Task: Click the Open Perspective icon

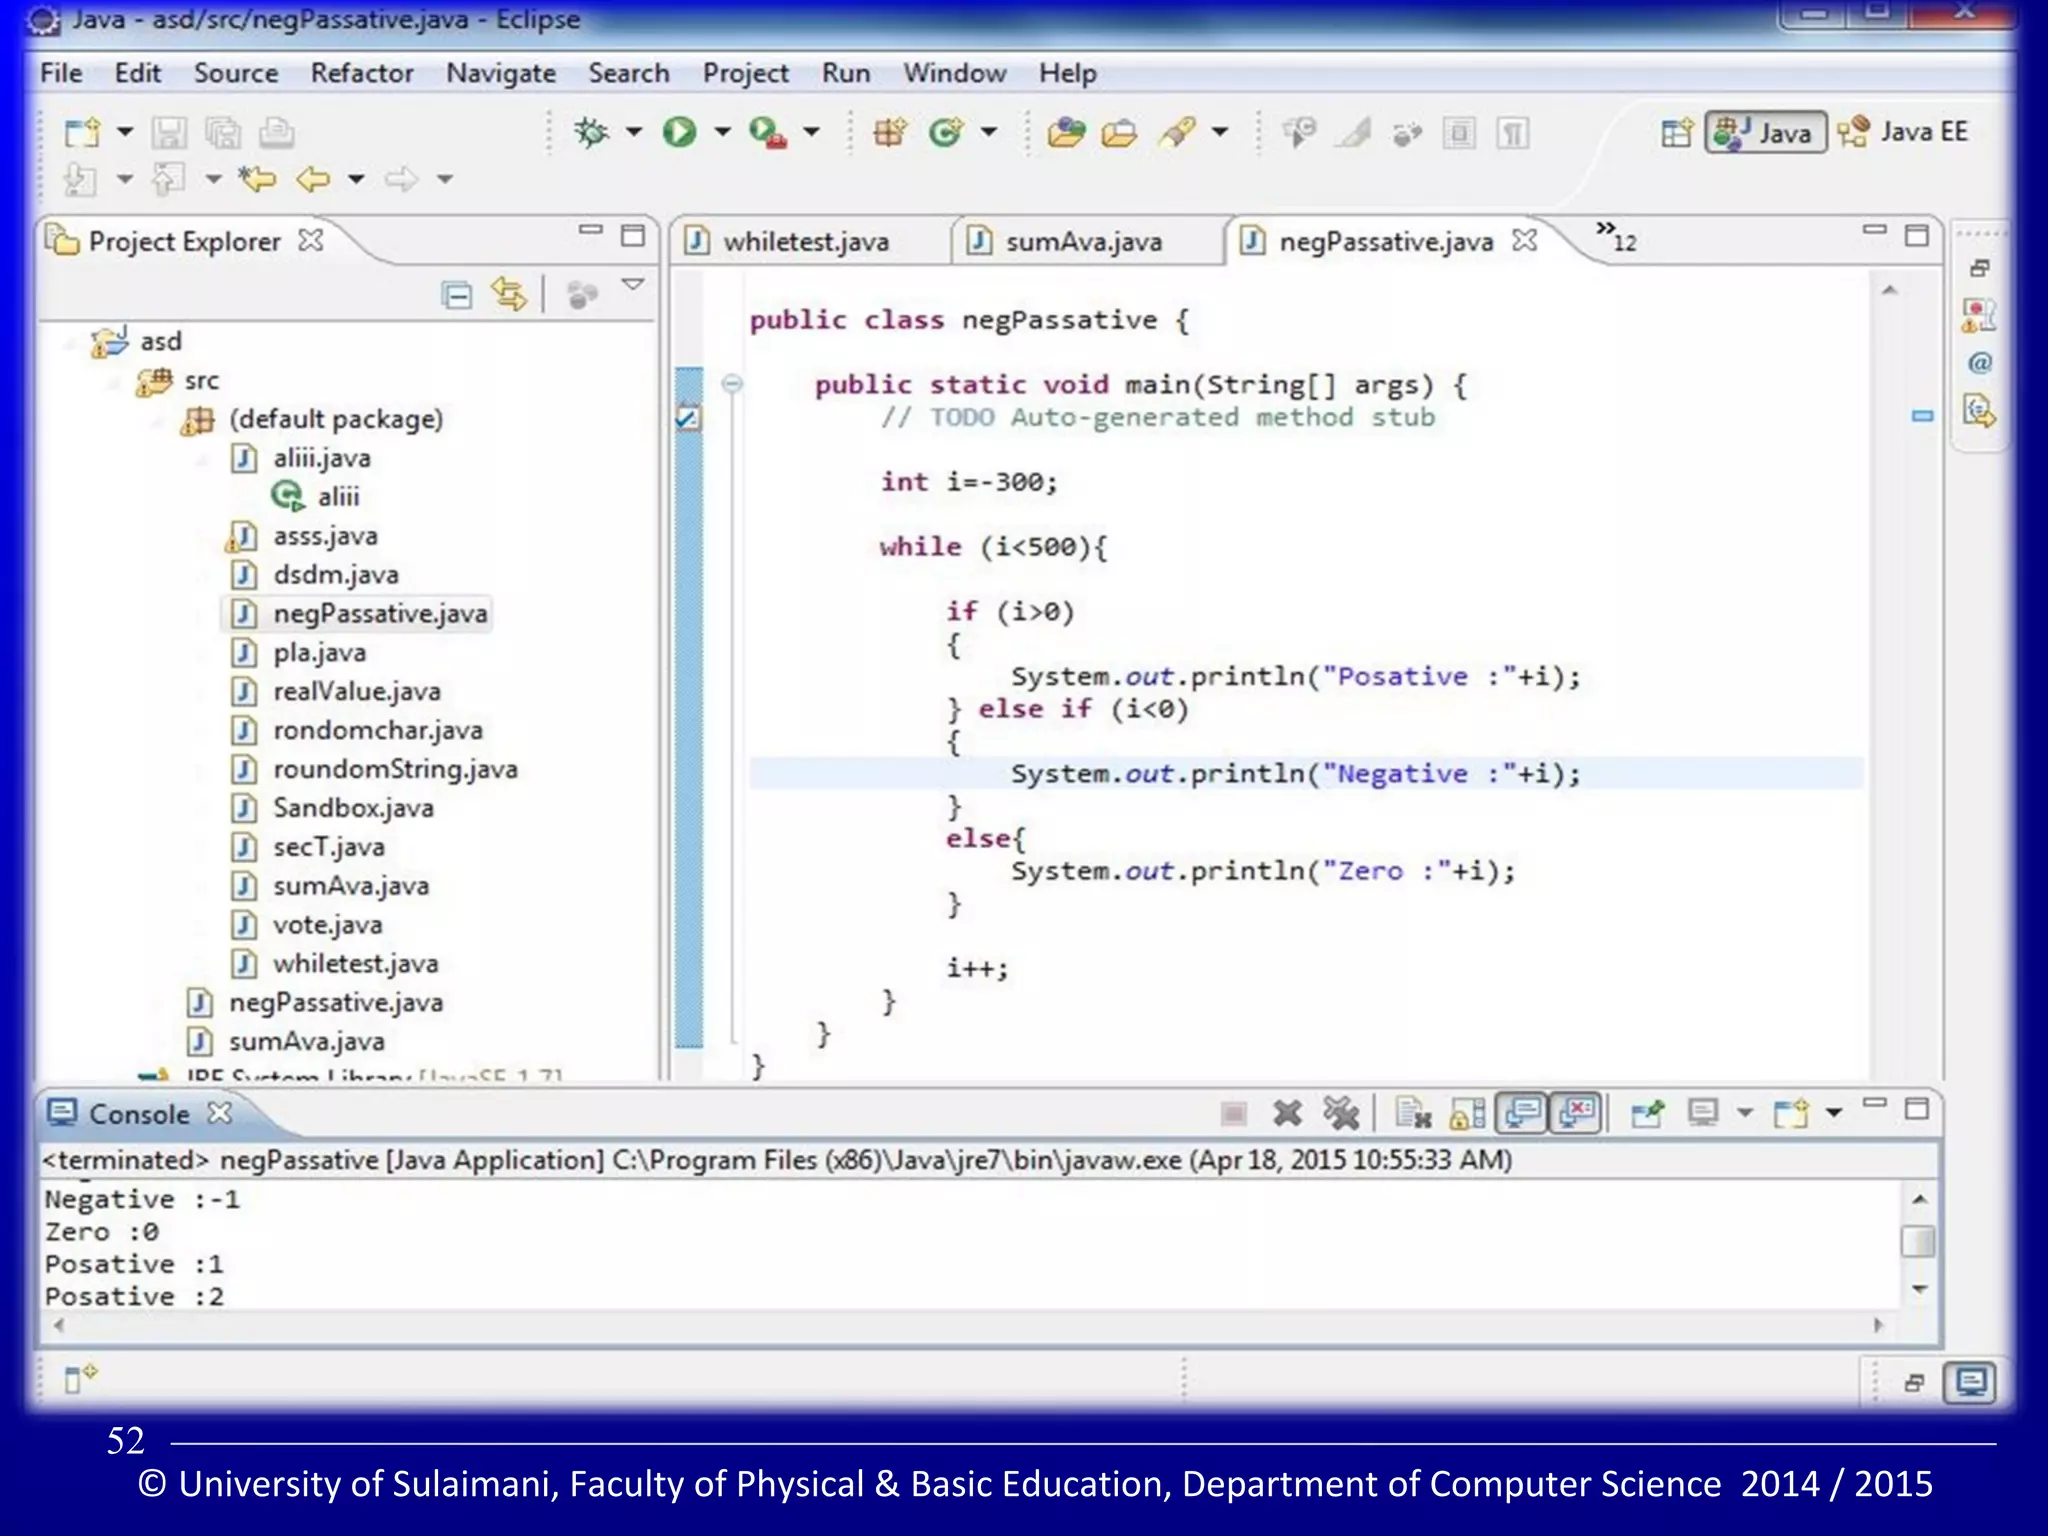Action: click(x=1677, y=133)
